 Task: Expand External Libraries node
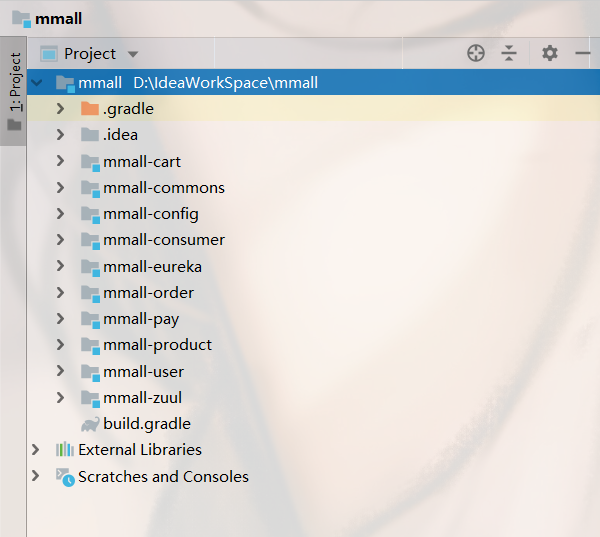36,450
